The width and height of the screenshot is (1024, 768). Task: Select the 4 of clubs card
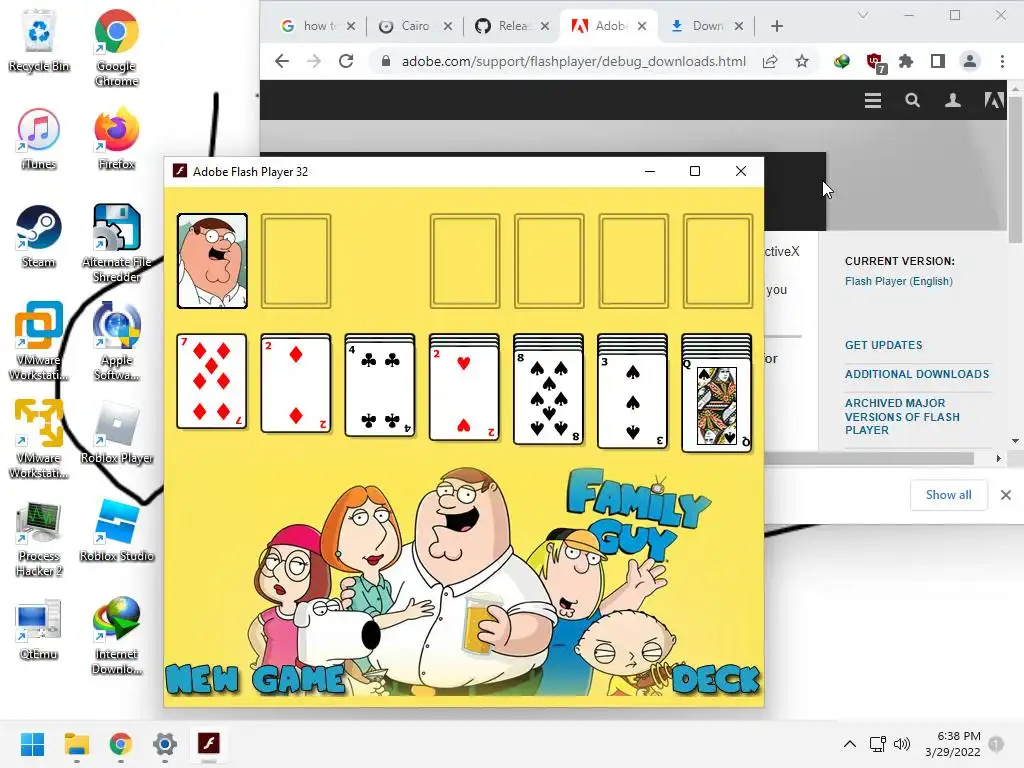(380, 389)
